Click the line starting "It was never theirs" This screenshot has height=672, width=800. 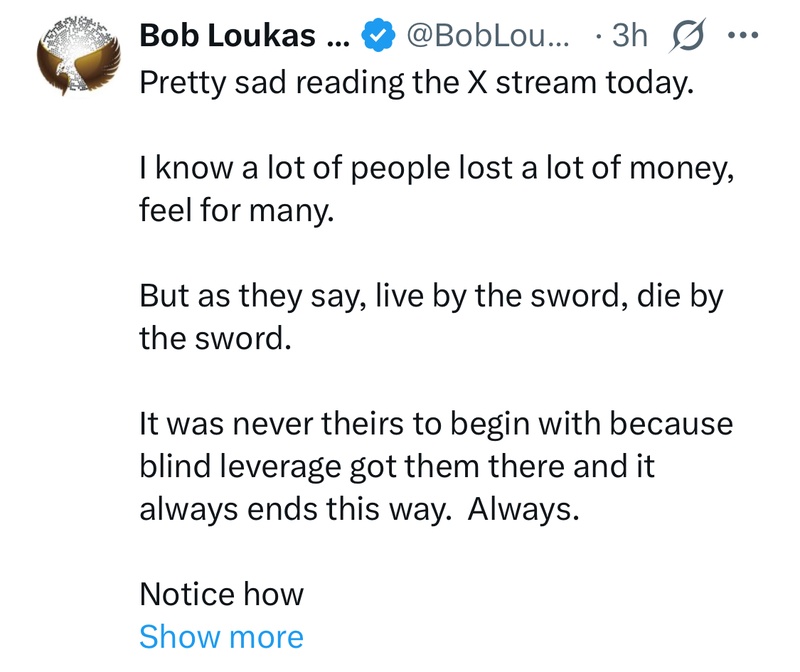[436, 425]
